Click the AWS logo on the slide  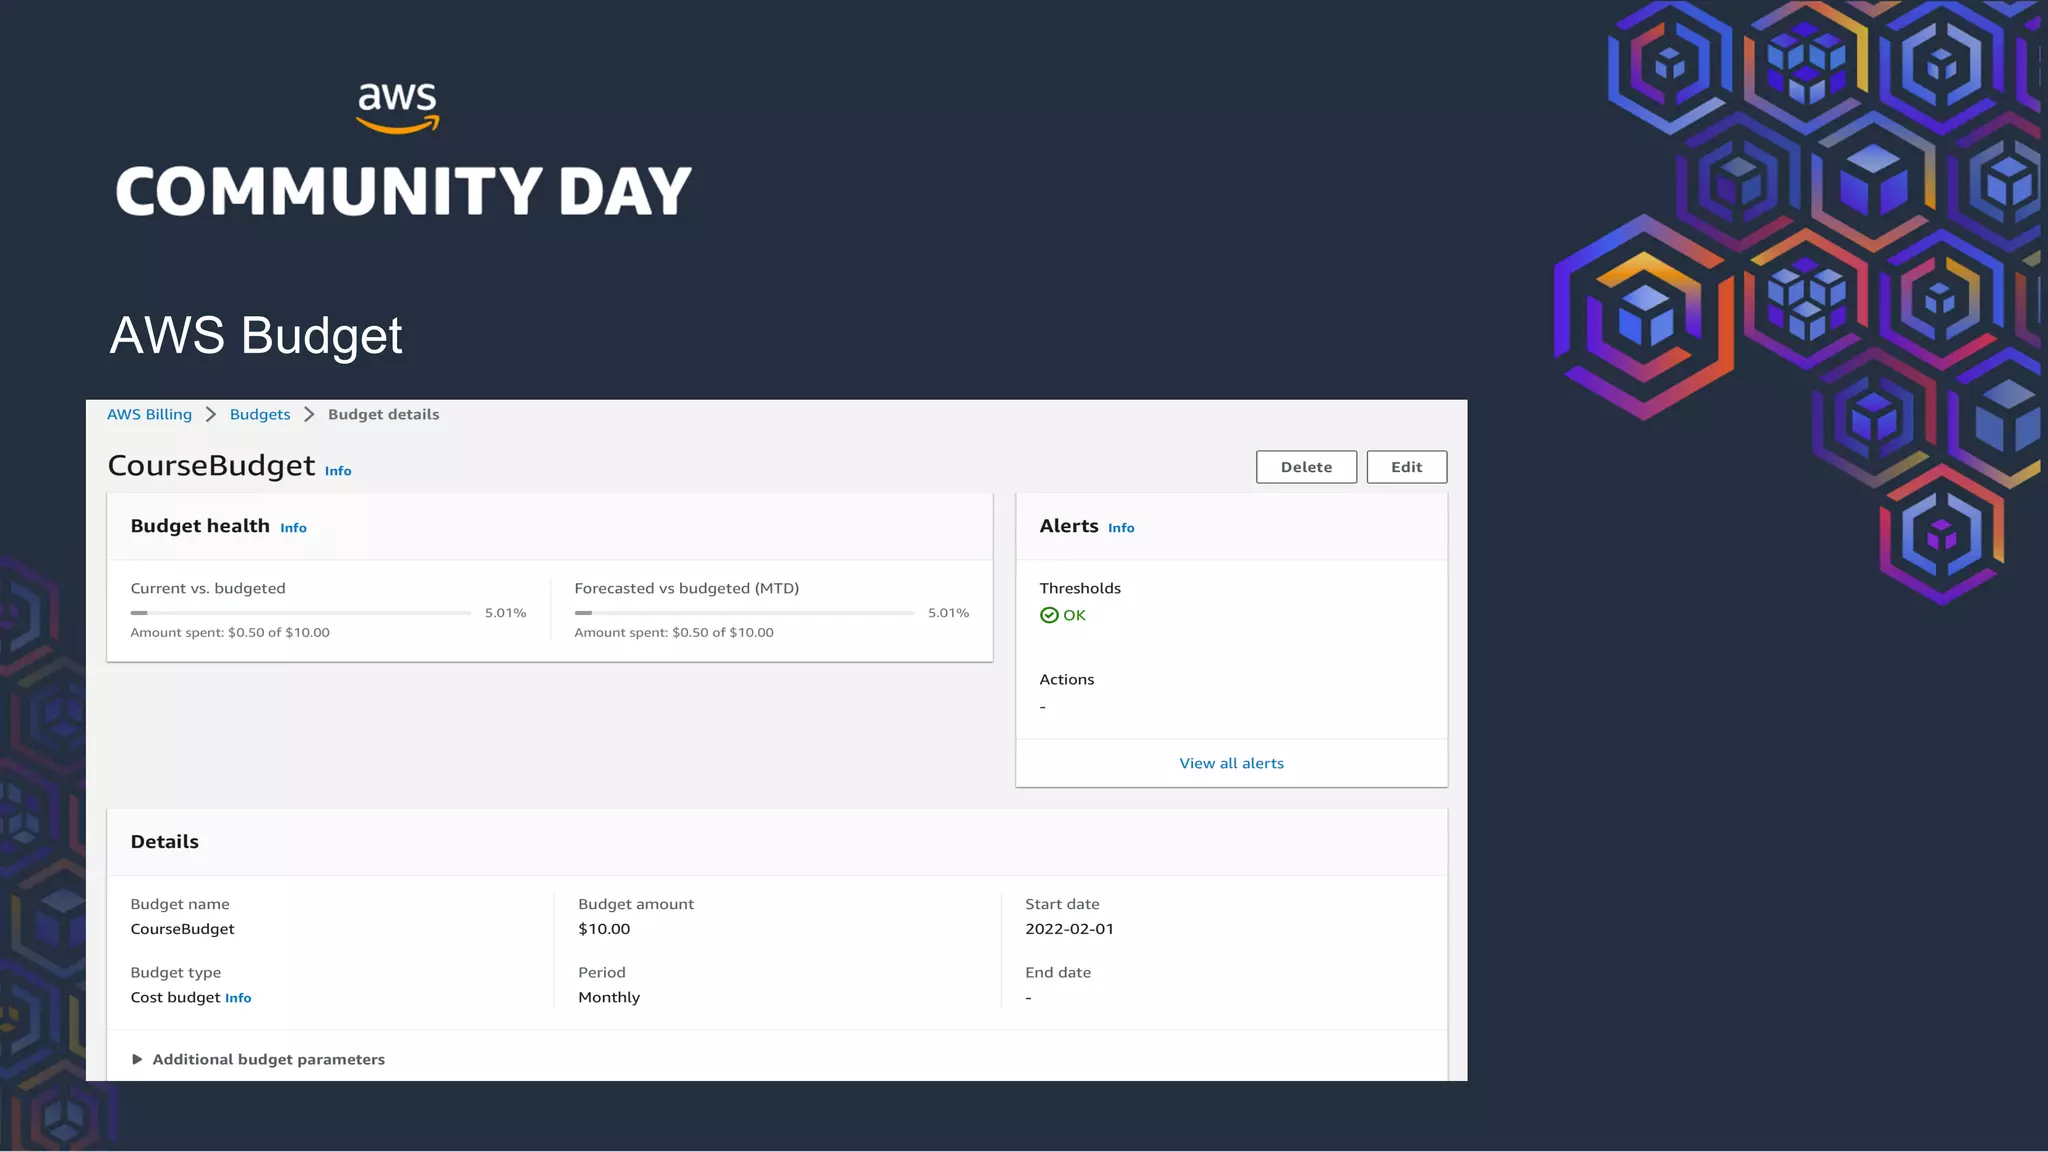pos(398,108)
